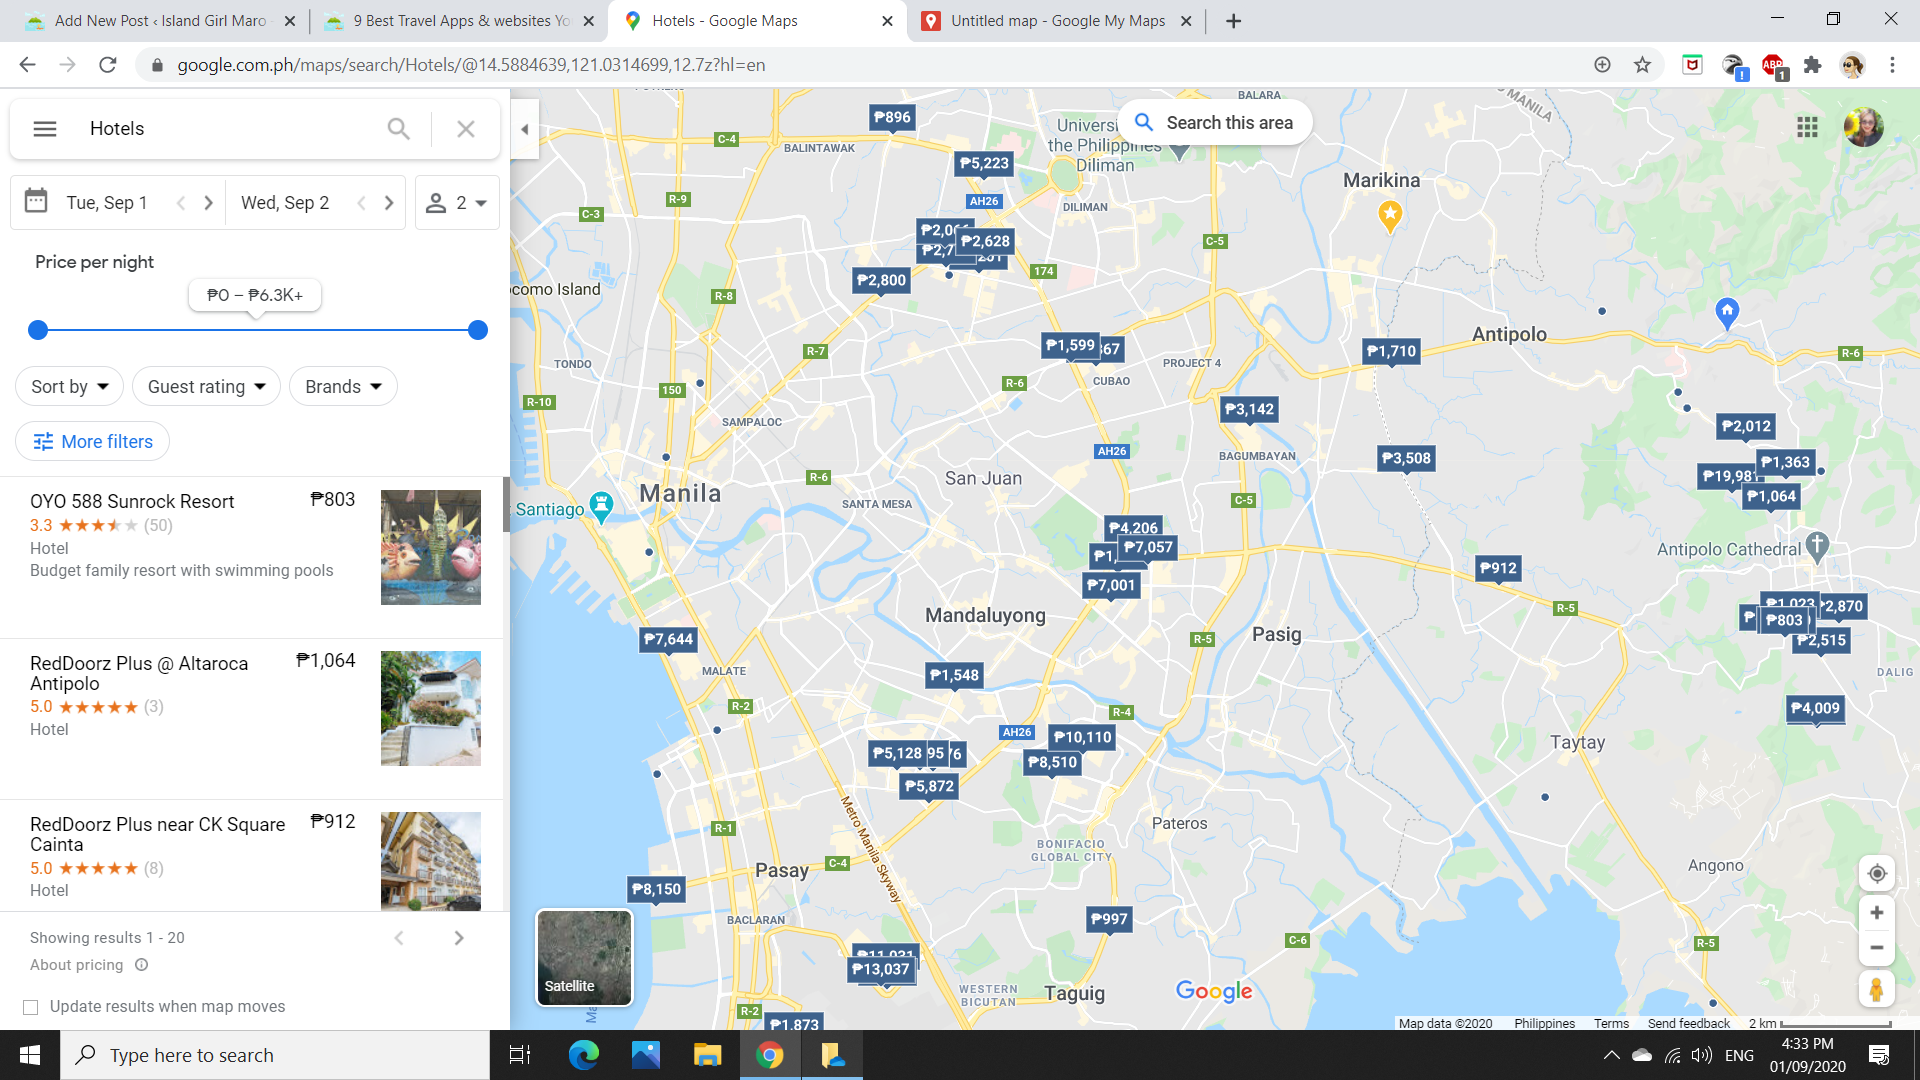Click the search magnifier icon in Hotels box
The width and height of the screenshot is (1920, 1080).
pos(398,129)
